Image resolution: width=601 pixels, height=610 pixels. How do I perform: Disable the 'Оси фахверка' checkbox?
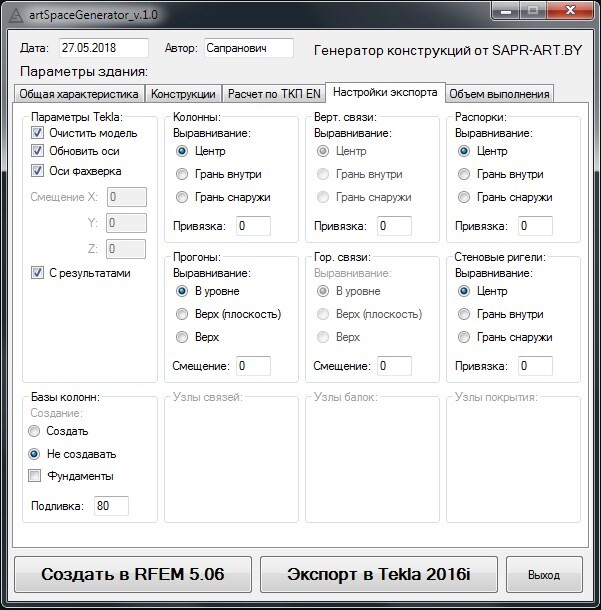pos(38,170)
